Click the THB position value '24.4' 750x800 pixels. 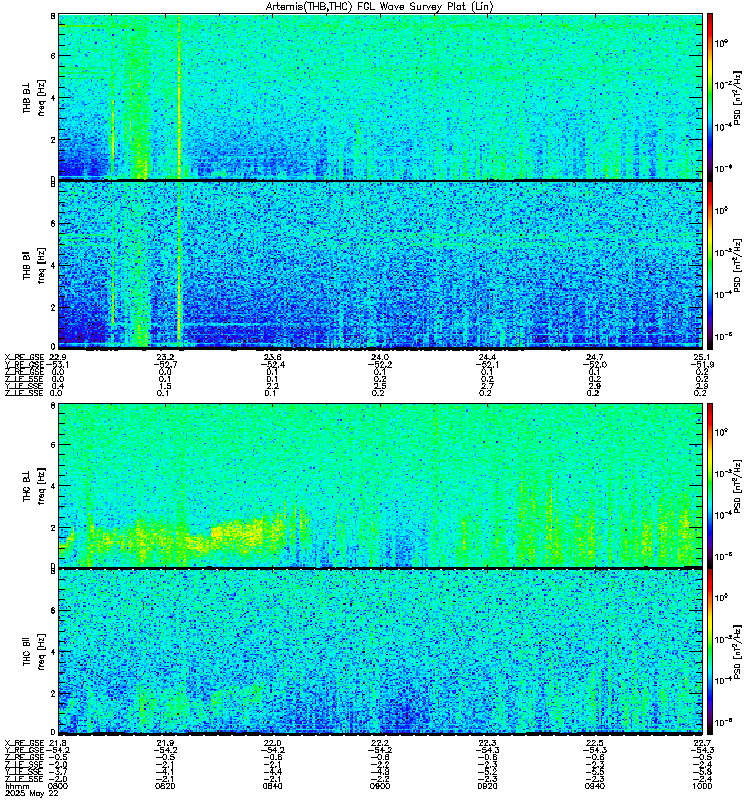click(x=487, y=357)
